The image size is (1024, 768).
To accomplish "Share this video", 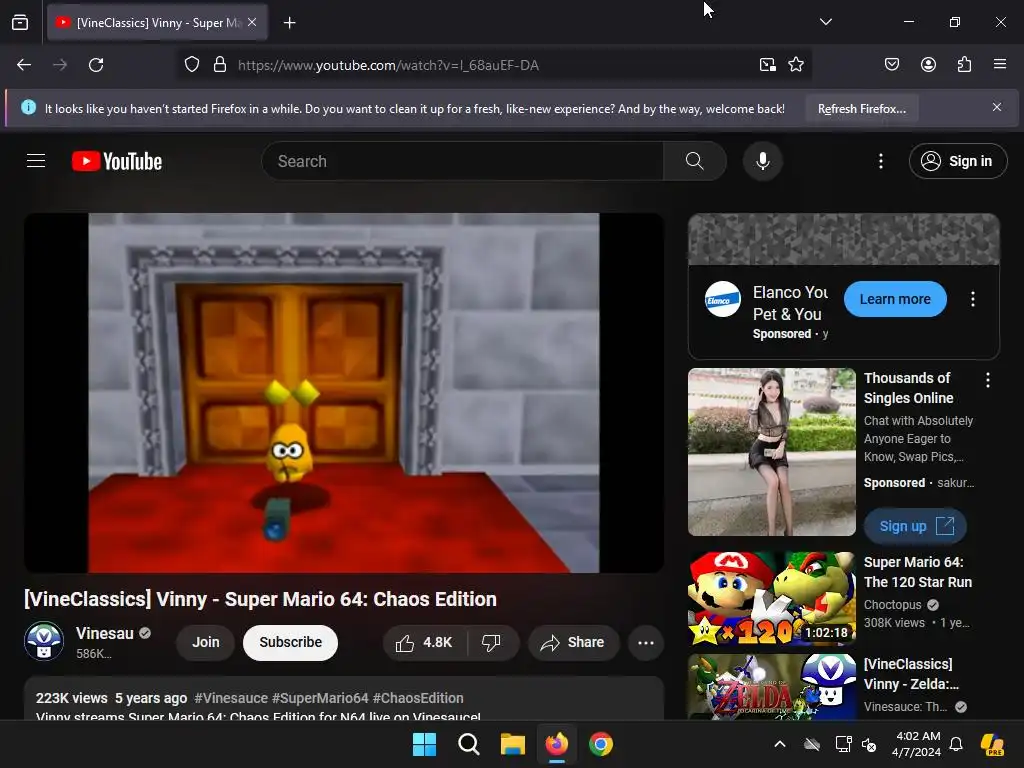I will pyautogui.click(x=573, y=643).
